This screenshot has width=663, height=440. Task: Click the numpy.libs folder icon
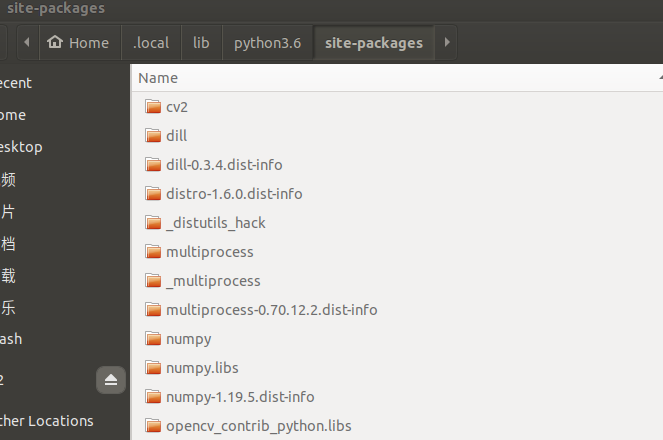pyautogui.click(x=153, y=368)
